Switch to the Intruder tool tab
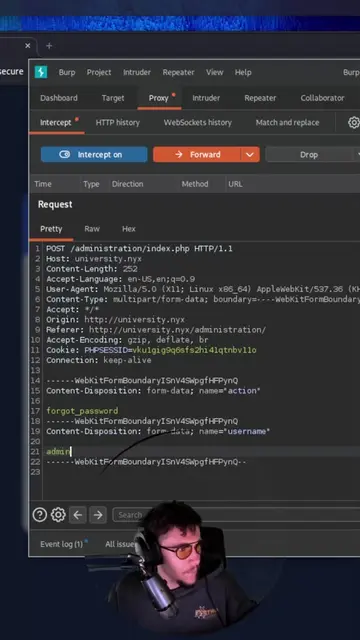Viewport: 360px width, 640px height. 206,98
